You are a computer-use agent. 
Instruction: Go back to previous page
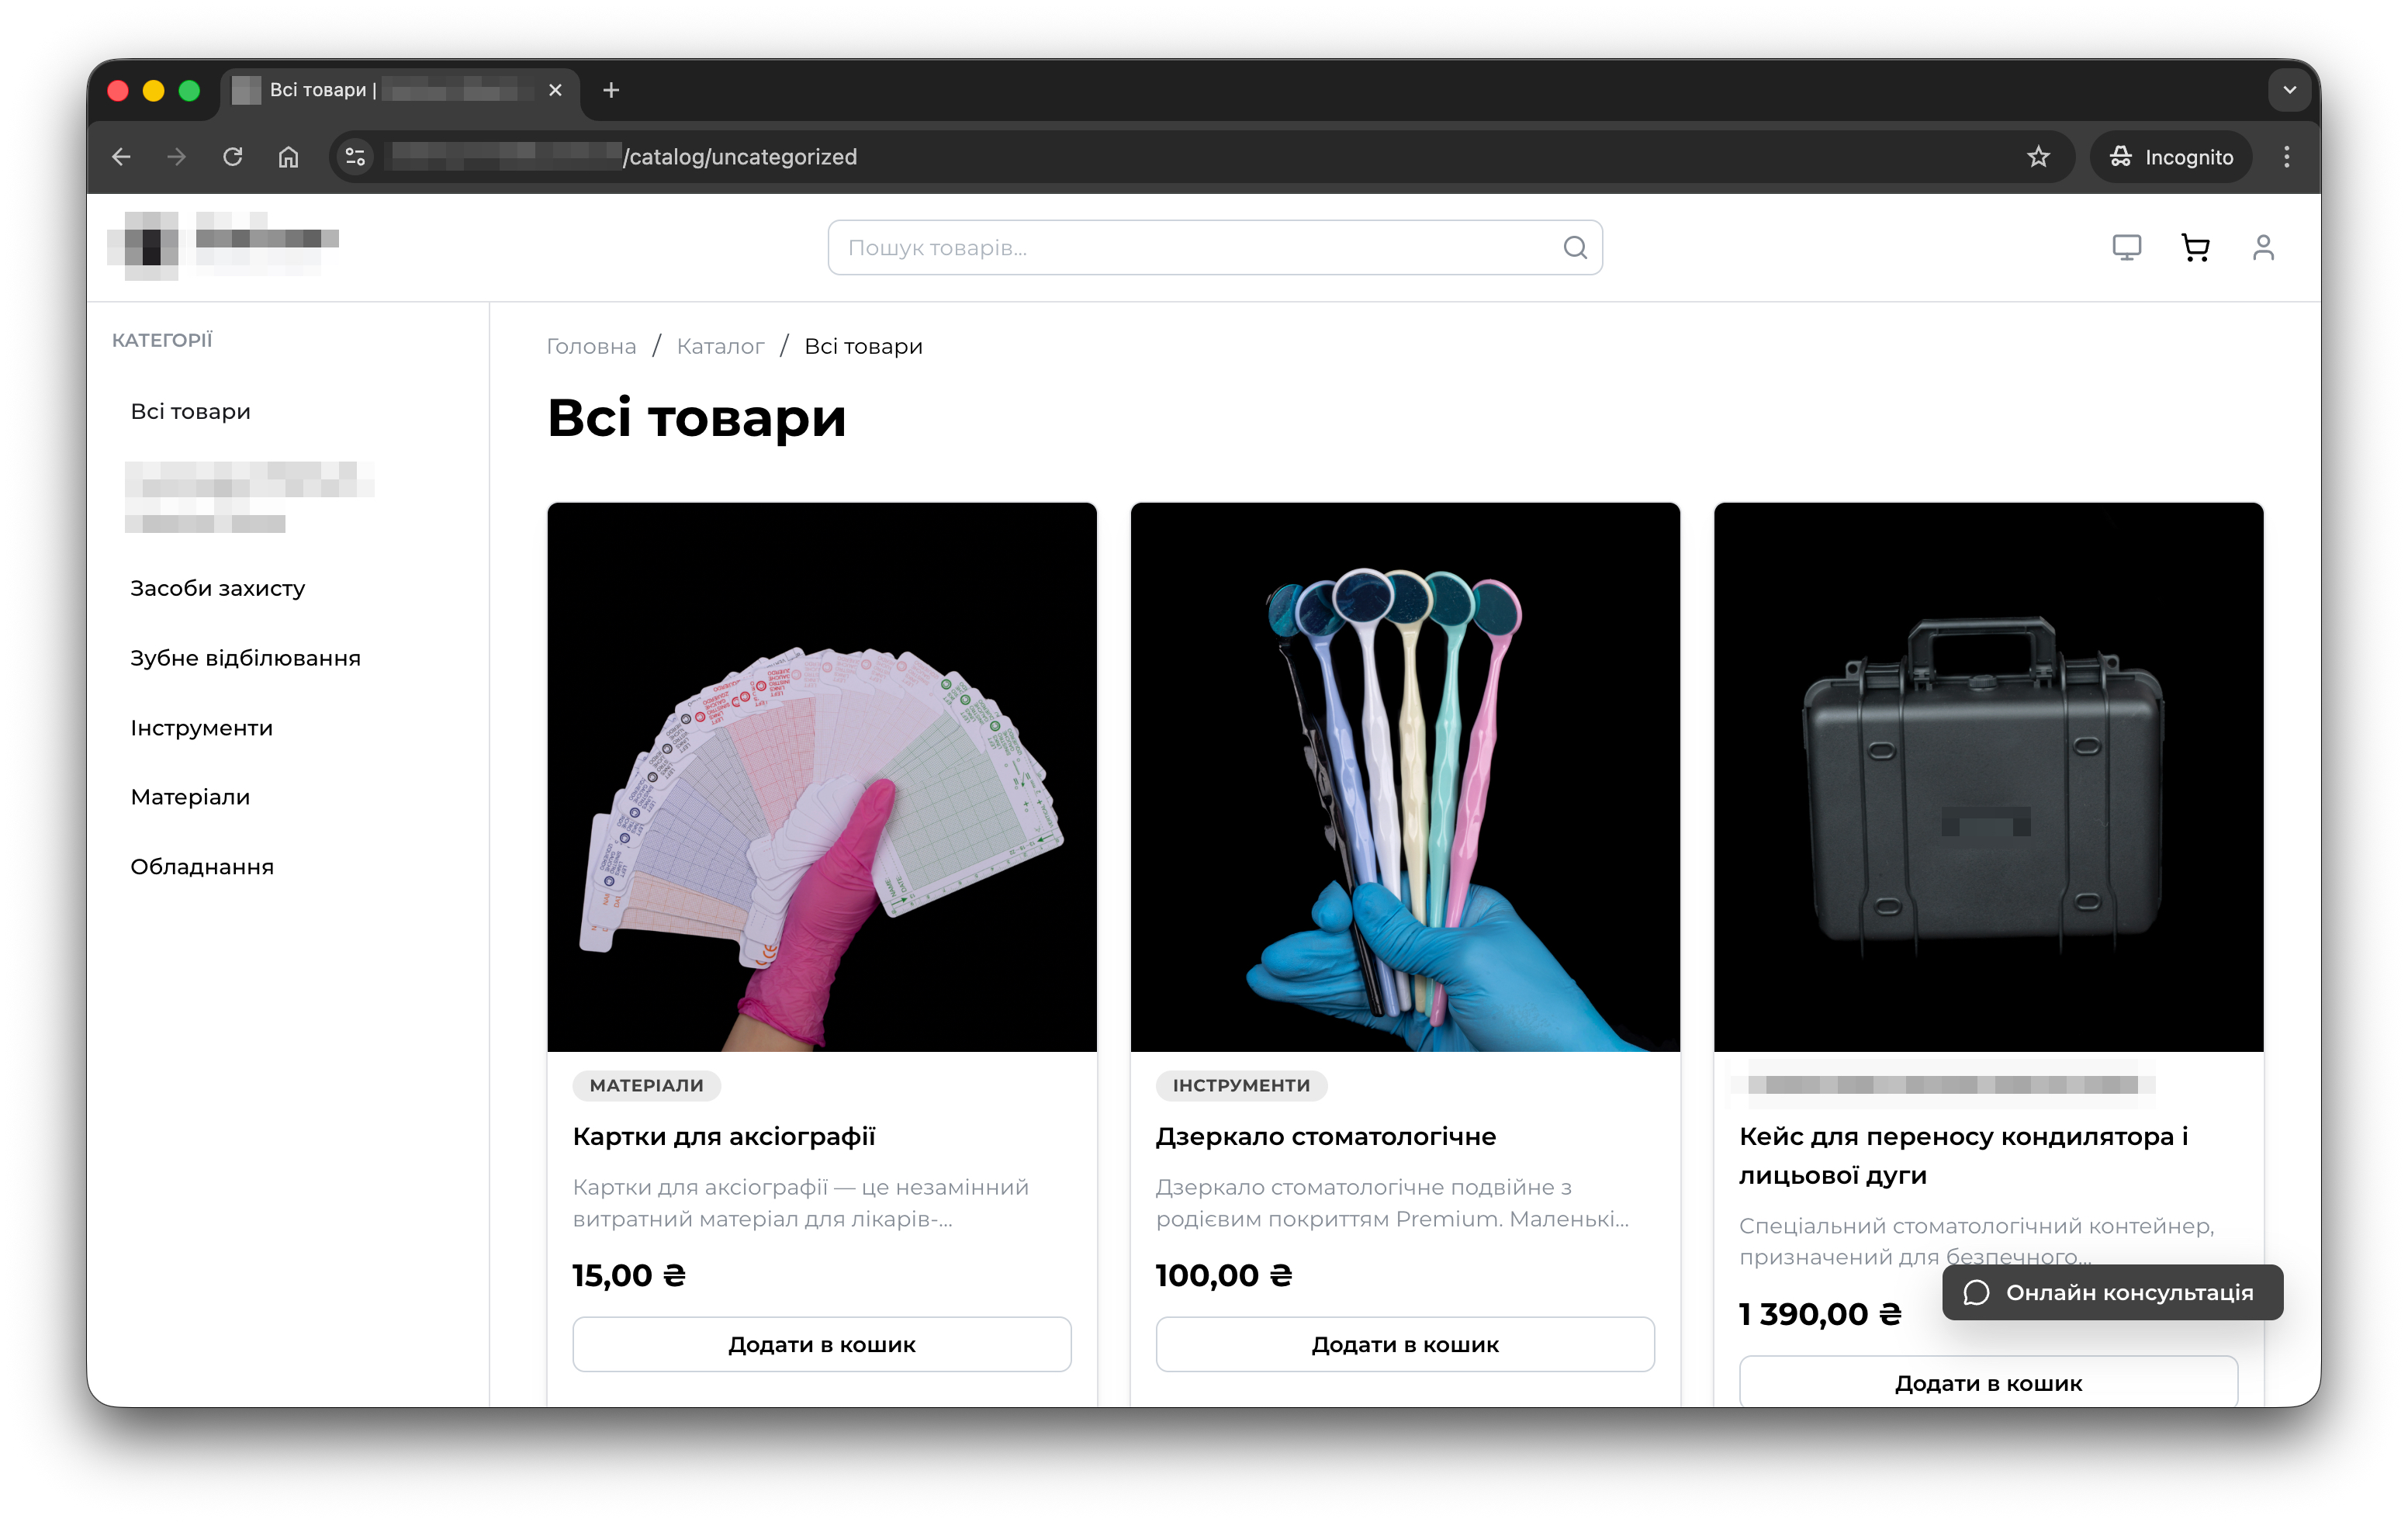pos(122,157)
